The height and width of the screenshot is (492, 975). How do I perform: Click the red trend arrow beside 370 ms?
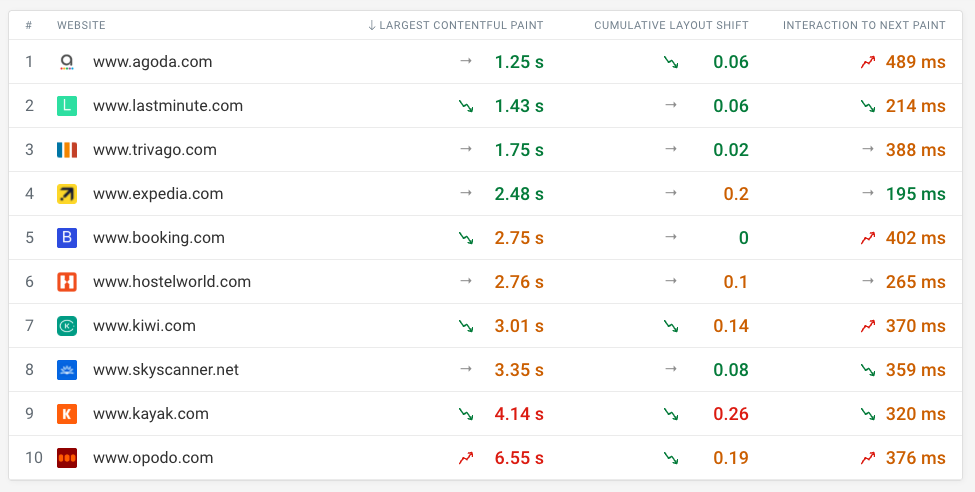867,326
